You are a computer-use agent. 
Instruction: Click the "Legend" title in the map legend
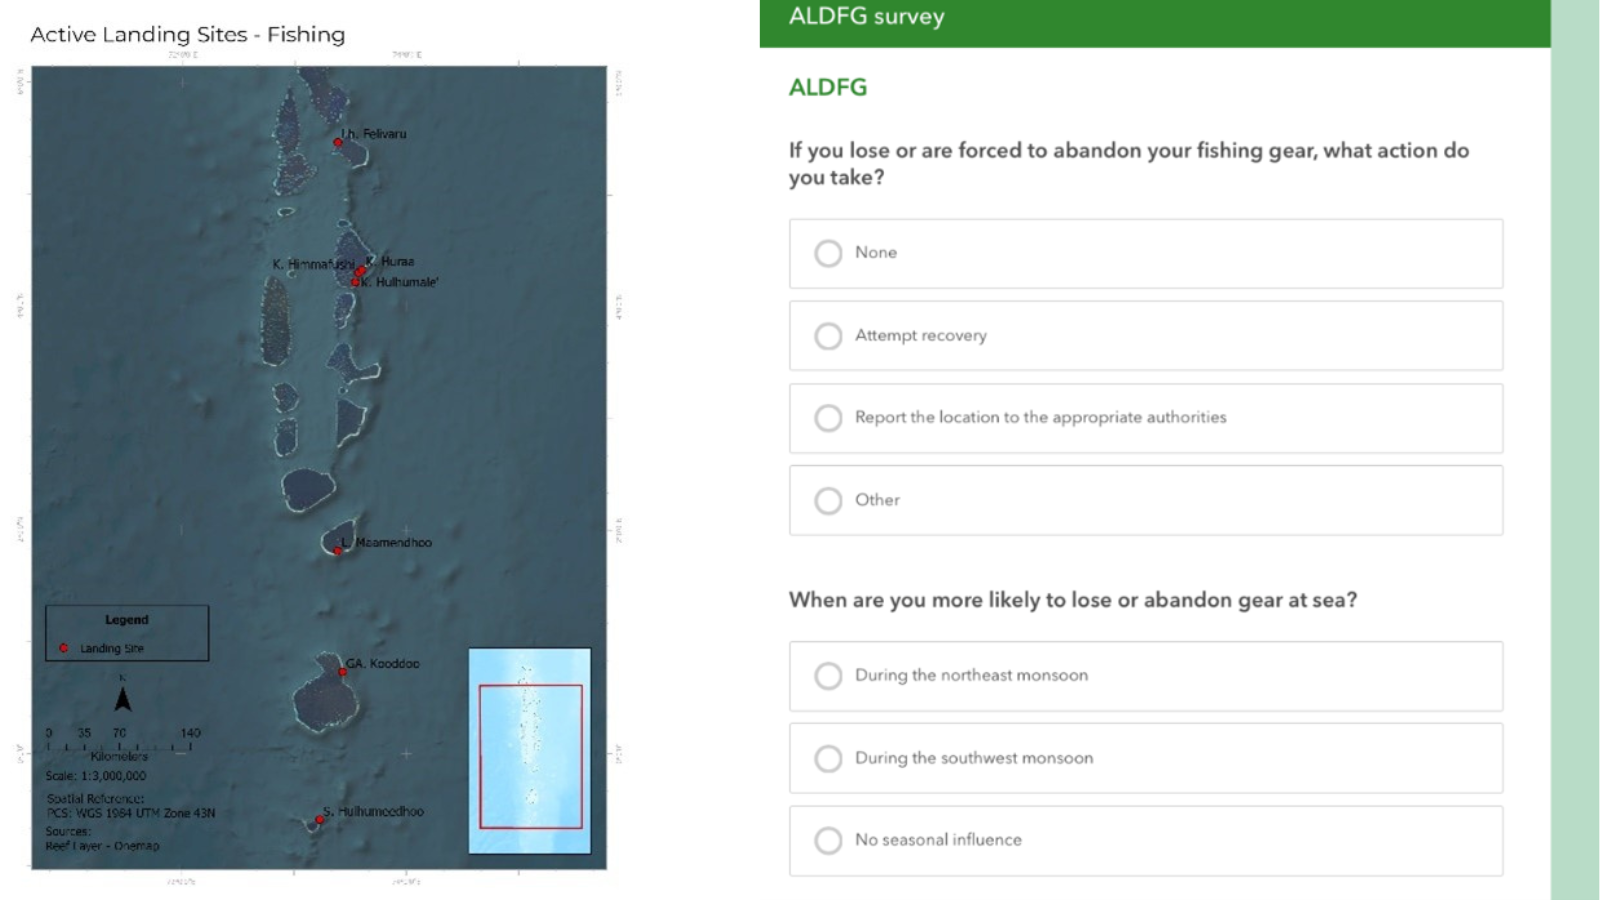coord(127,620)
